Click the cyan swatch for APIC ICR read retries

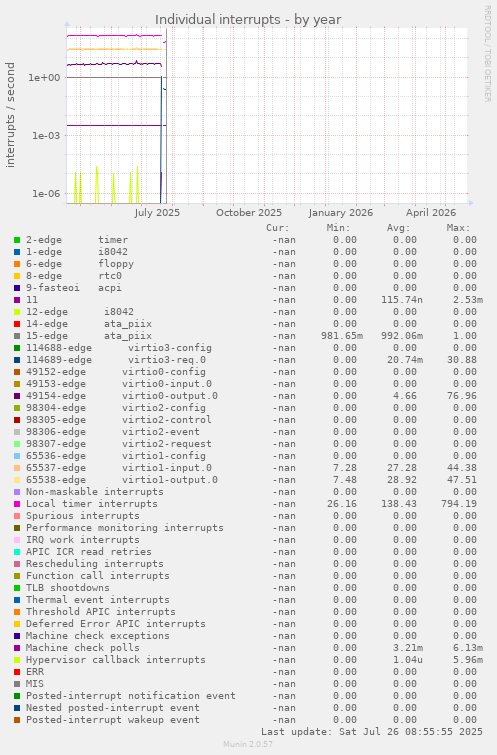(17, 552)
